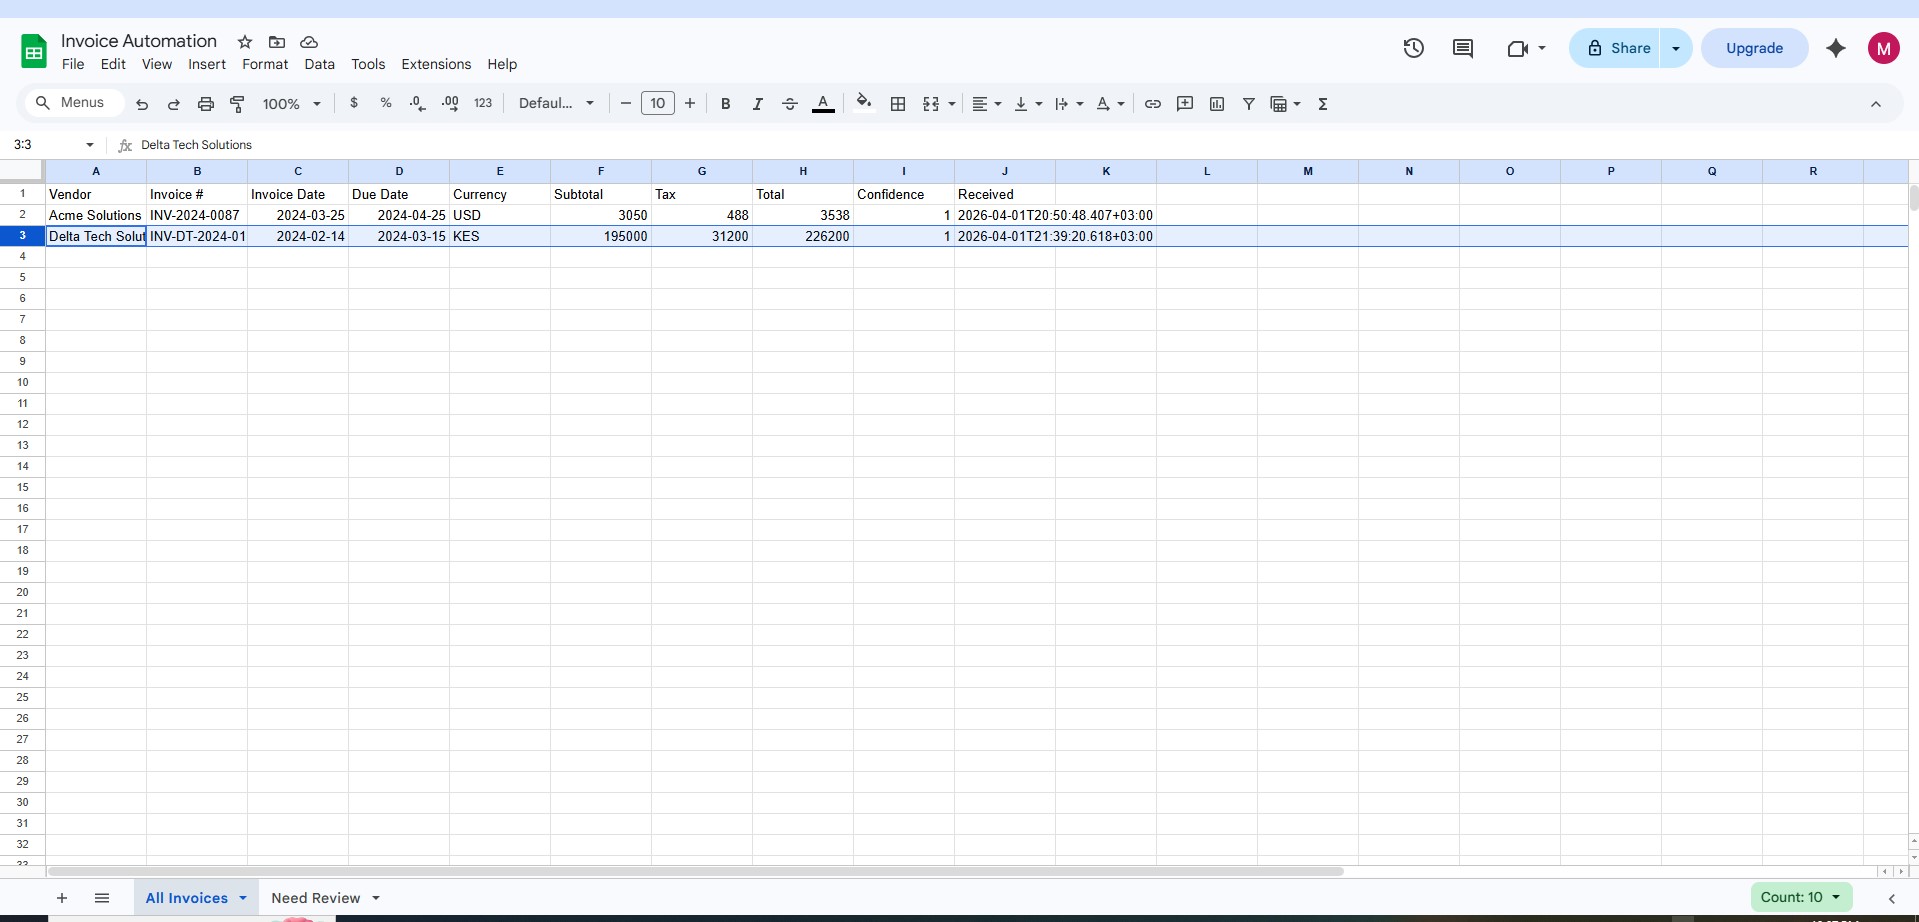The image size is (1919, 922).
Task: Toggle italic formatting
Action: click(757, 103)
